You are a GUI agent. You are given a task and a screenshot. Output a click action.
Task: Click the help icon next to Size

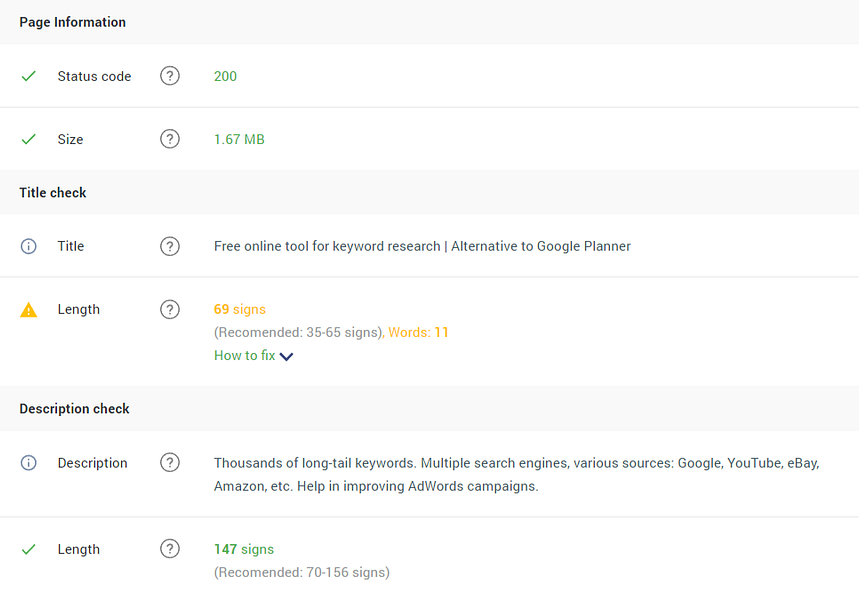[x=170, y=139]
